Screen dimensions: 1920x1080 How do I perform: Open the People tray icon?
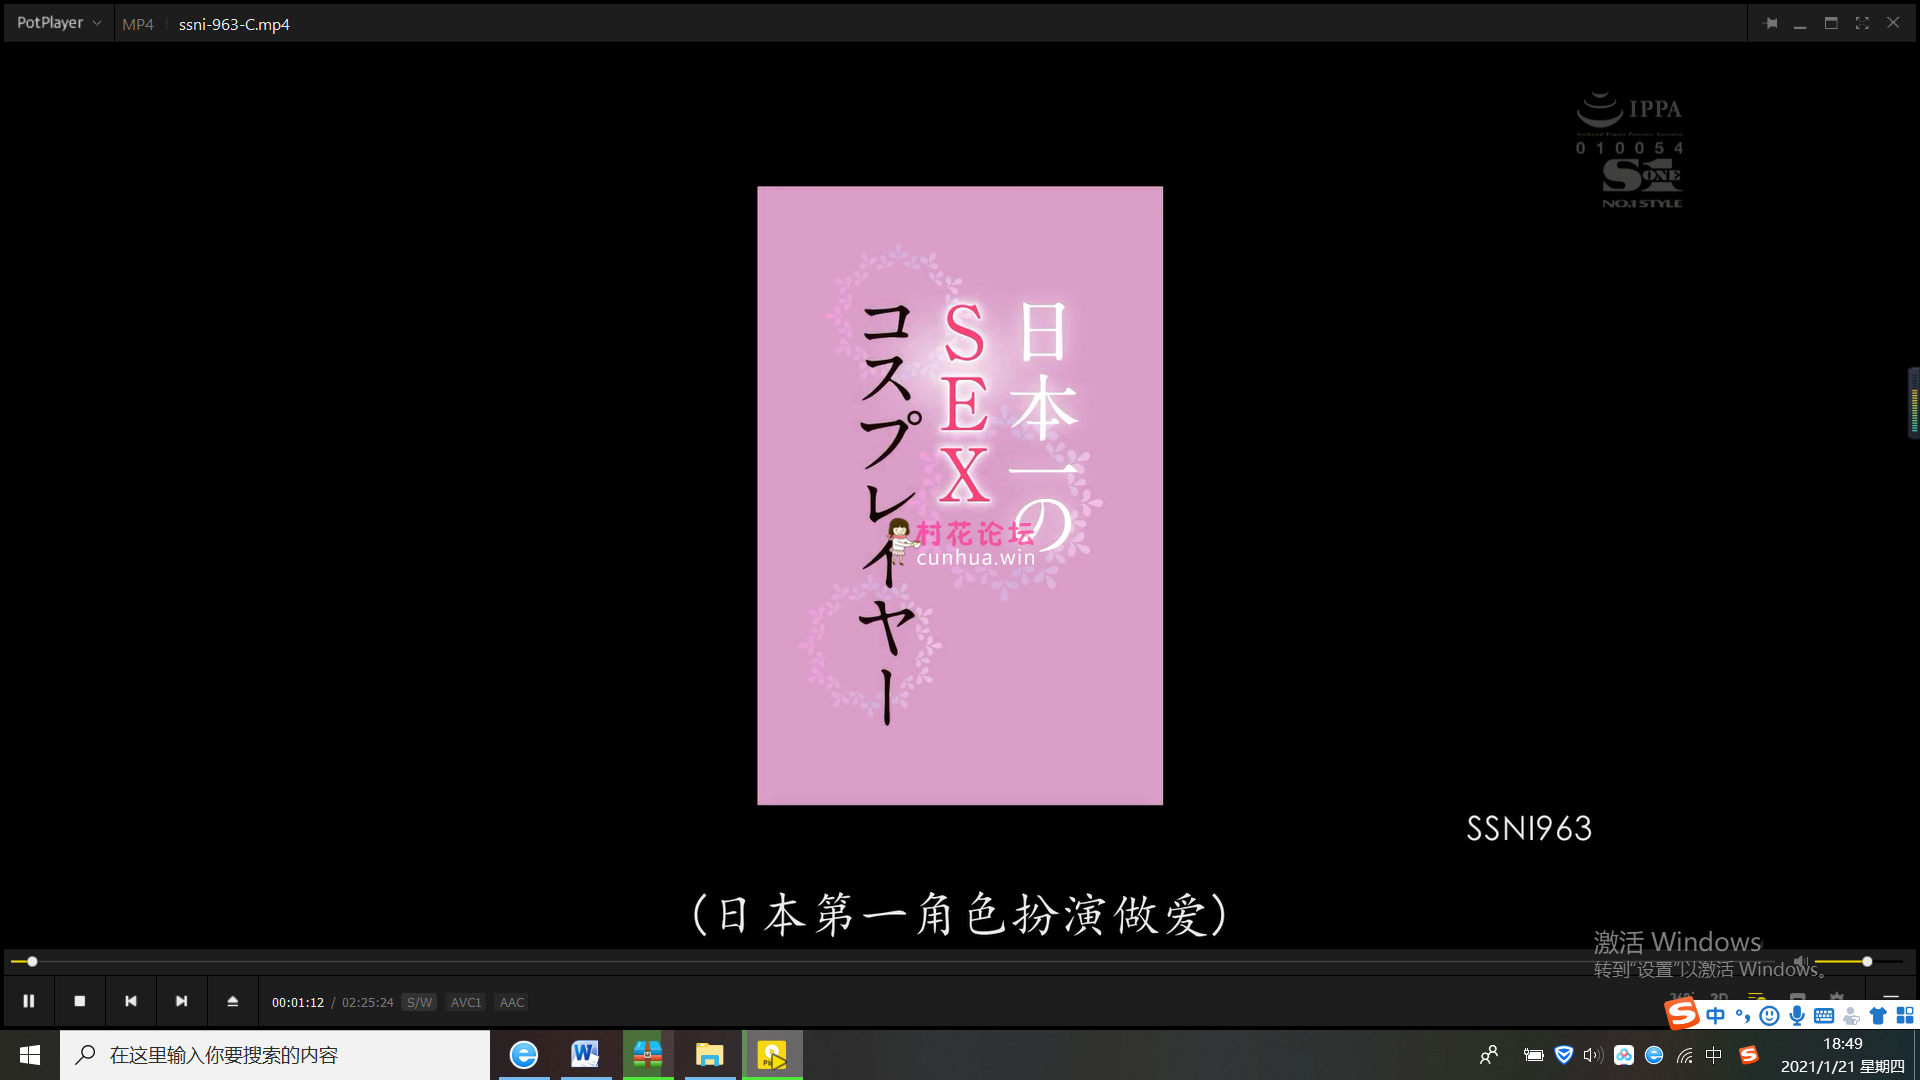tap(1489, 1055)
